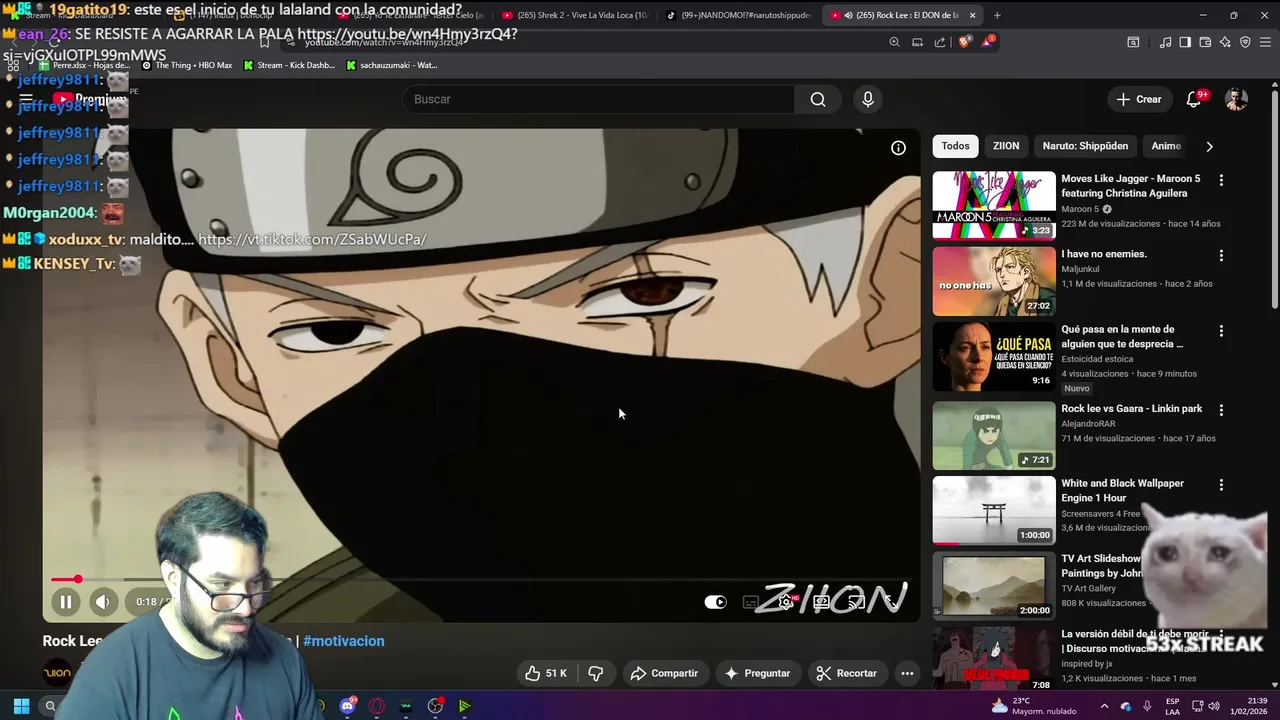The image size is (1280, 720).
Task: Start voice search with microphone icon
Action: [x=868, y=99]
